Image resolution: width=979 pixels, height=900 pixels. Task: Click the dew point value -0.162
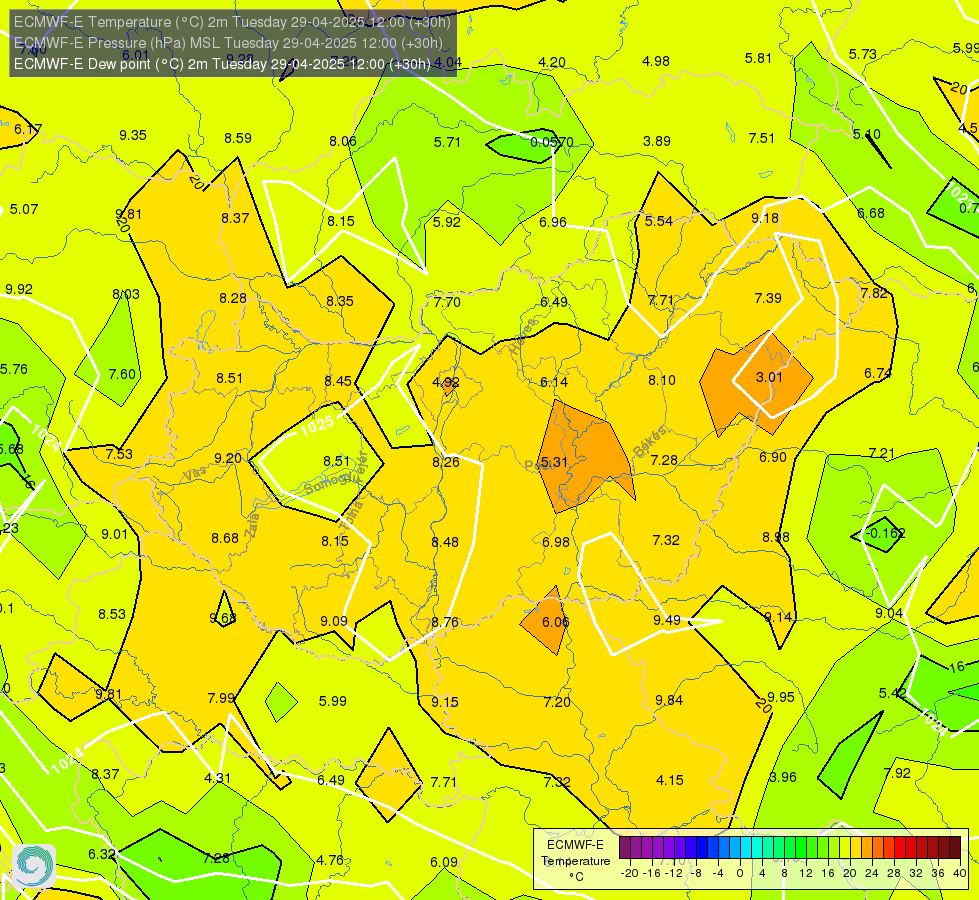(x=885, y=533)
